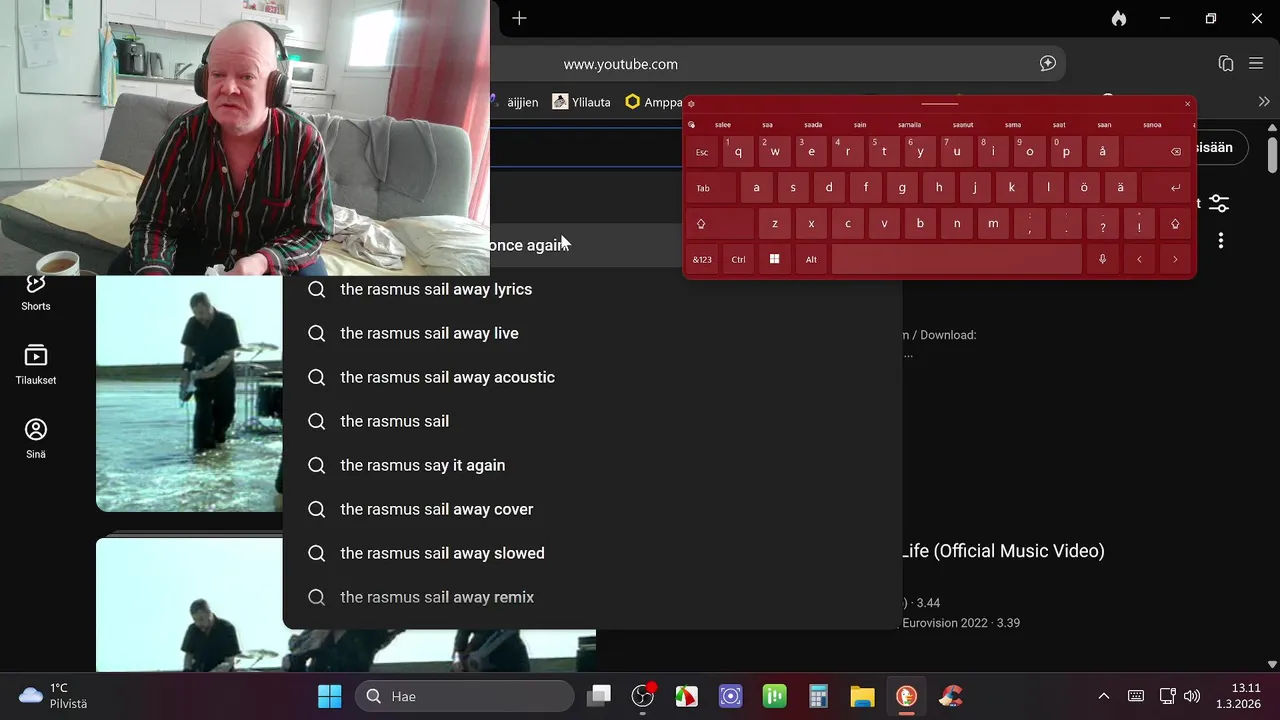Tap the return key on touch keyboard
This screenshot has height=720, width=1280.
1167,187
